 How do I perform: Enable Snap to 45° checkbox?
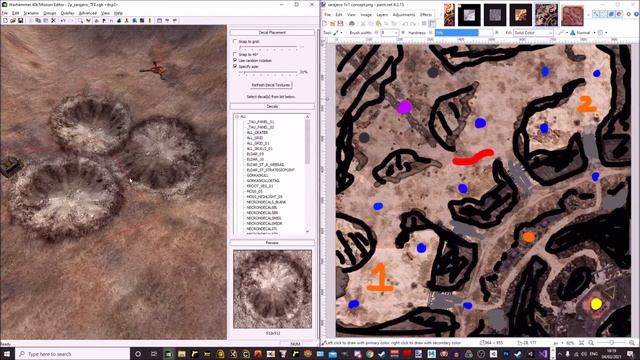(235, 54)
